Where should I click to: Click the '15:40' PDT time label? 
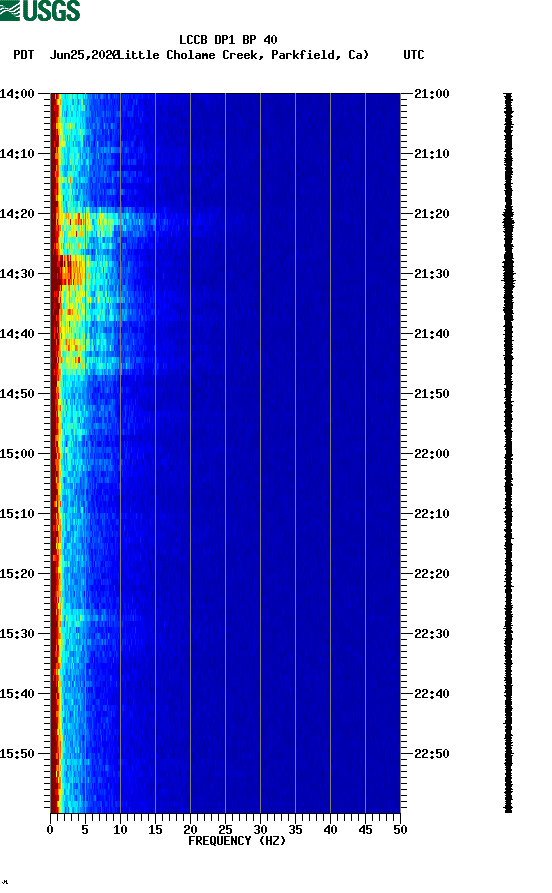pyautogui.click(x=17, y=693)
